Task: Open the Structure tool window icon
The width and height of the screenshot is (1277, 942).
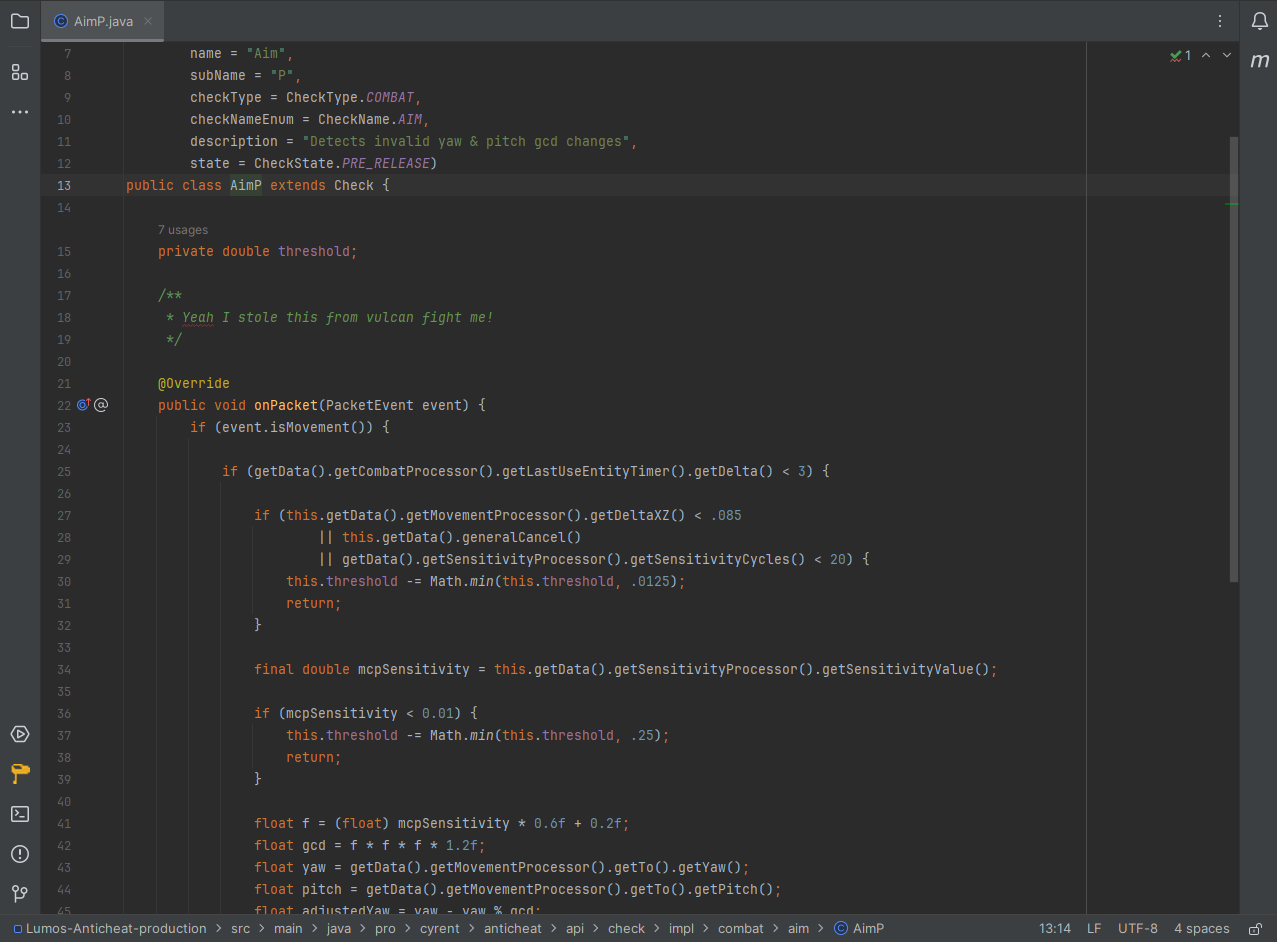Action: pyautogui.click(x=20, y=72)
